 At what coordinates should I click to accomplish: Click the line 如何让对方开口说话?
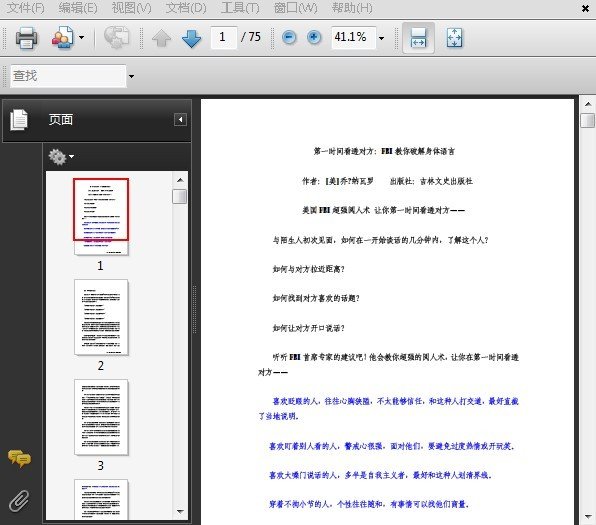tap(309, 328)
